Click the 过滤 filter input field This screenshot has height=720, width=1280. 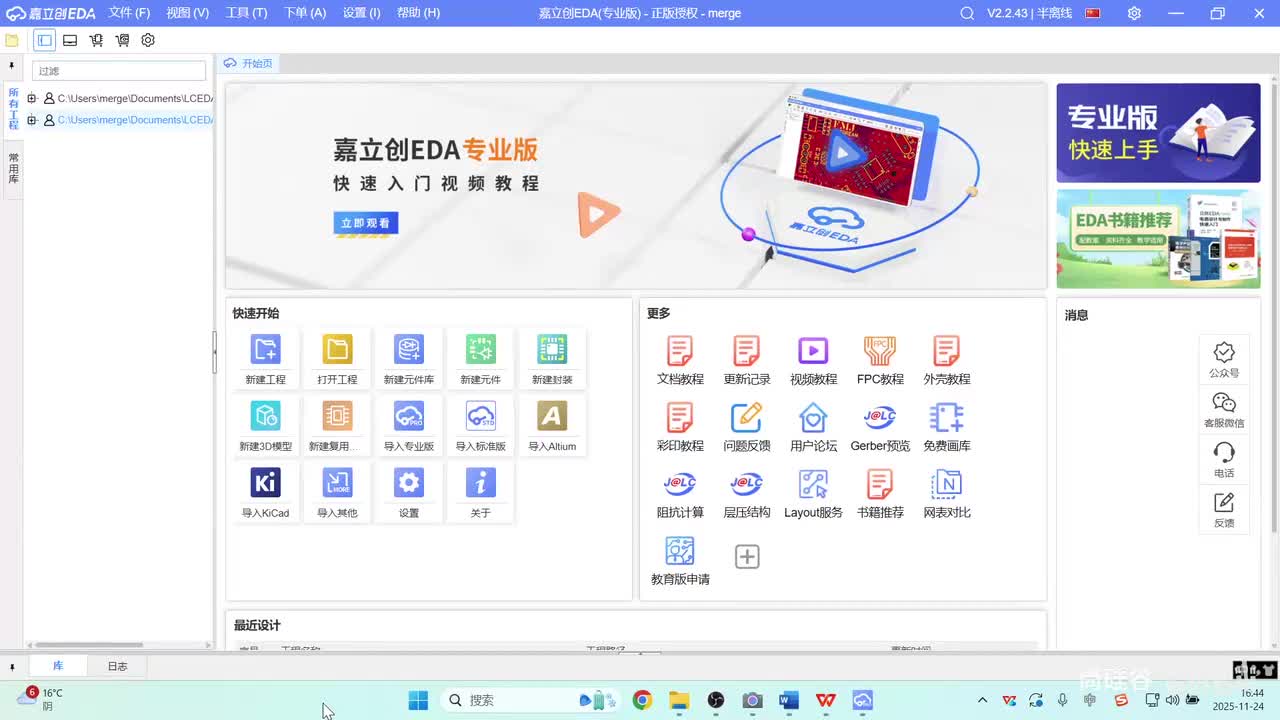119,71
